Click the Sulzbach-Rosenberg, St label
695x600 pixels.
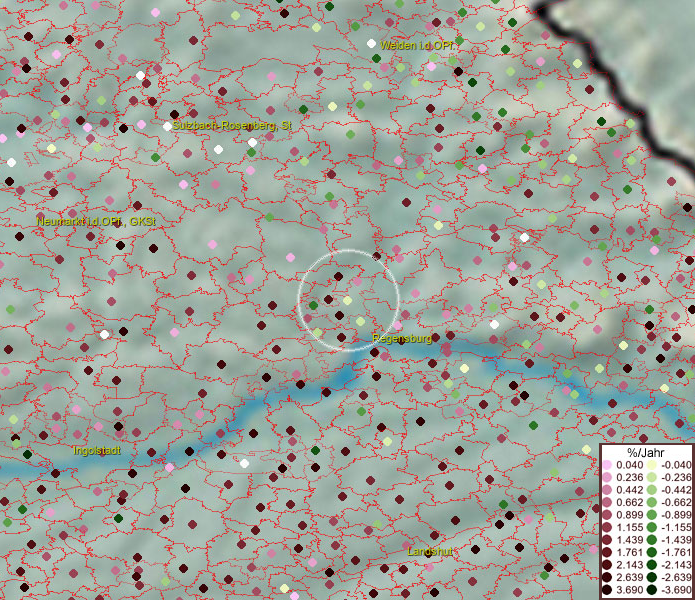pyautogui.click(x=232, y=125)
